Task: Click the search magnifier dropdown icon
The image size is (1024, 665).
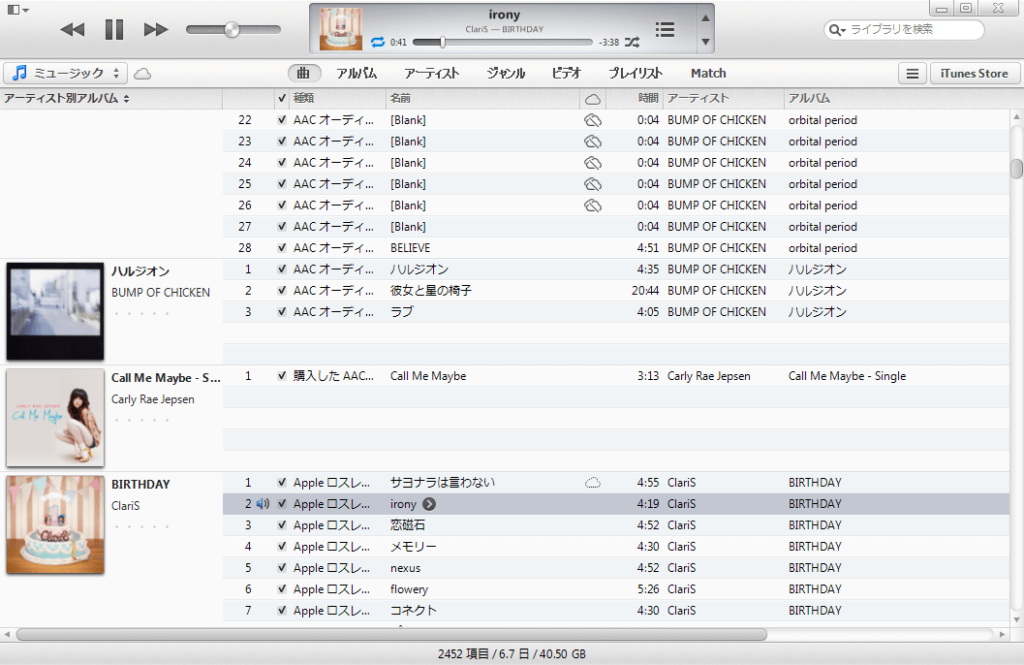Action: click(837, 29)
